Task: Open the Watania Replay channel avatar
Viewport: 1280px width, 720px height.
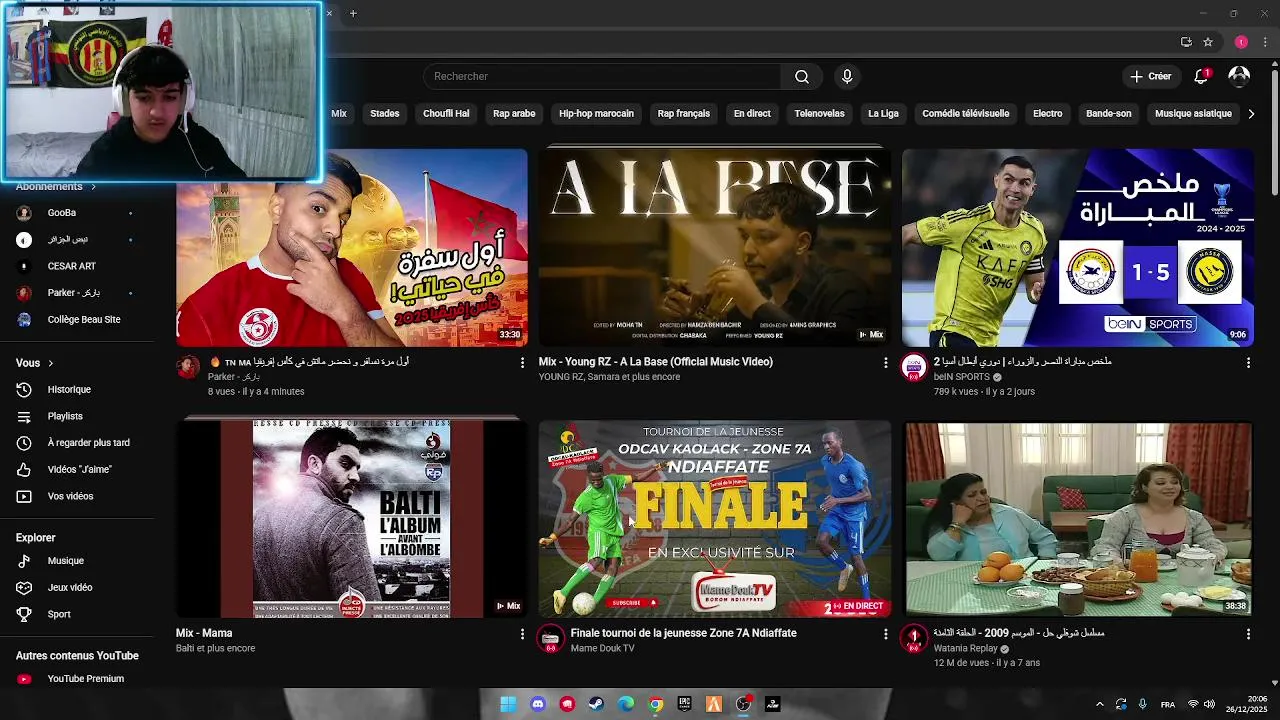Action: coord(914,639)
